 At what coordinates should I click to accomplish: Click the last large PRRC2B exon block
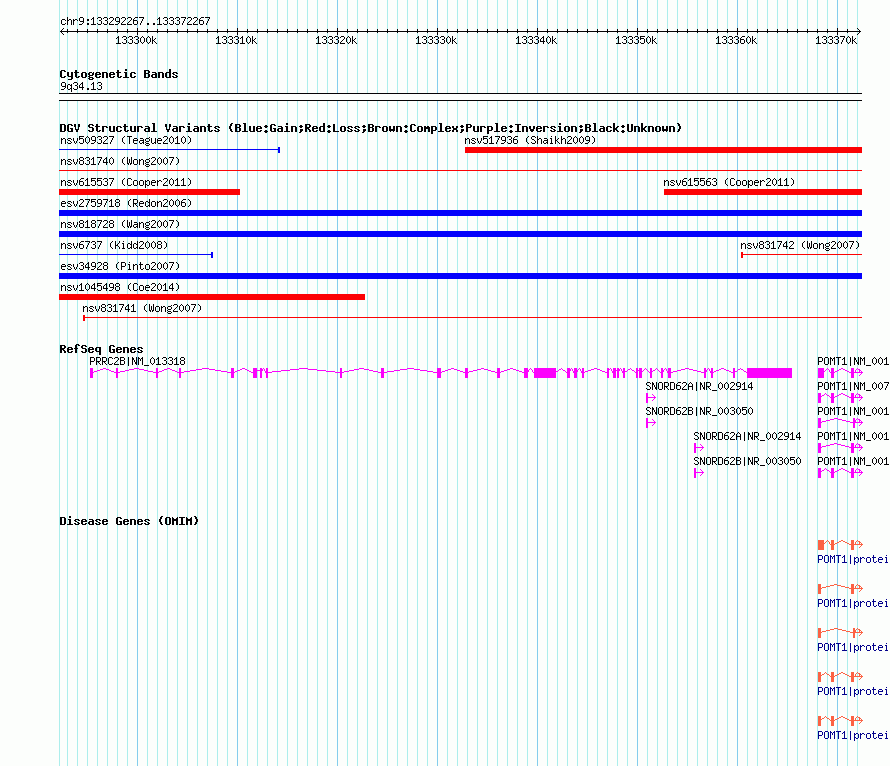tap(769, 373)
